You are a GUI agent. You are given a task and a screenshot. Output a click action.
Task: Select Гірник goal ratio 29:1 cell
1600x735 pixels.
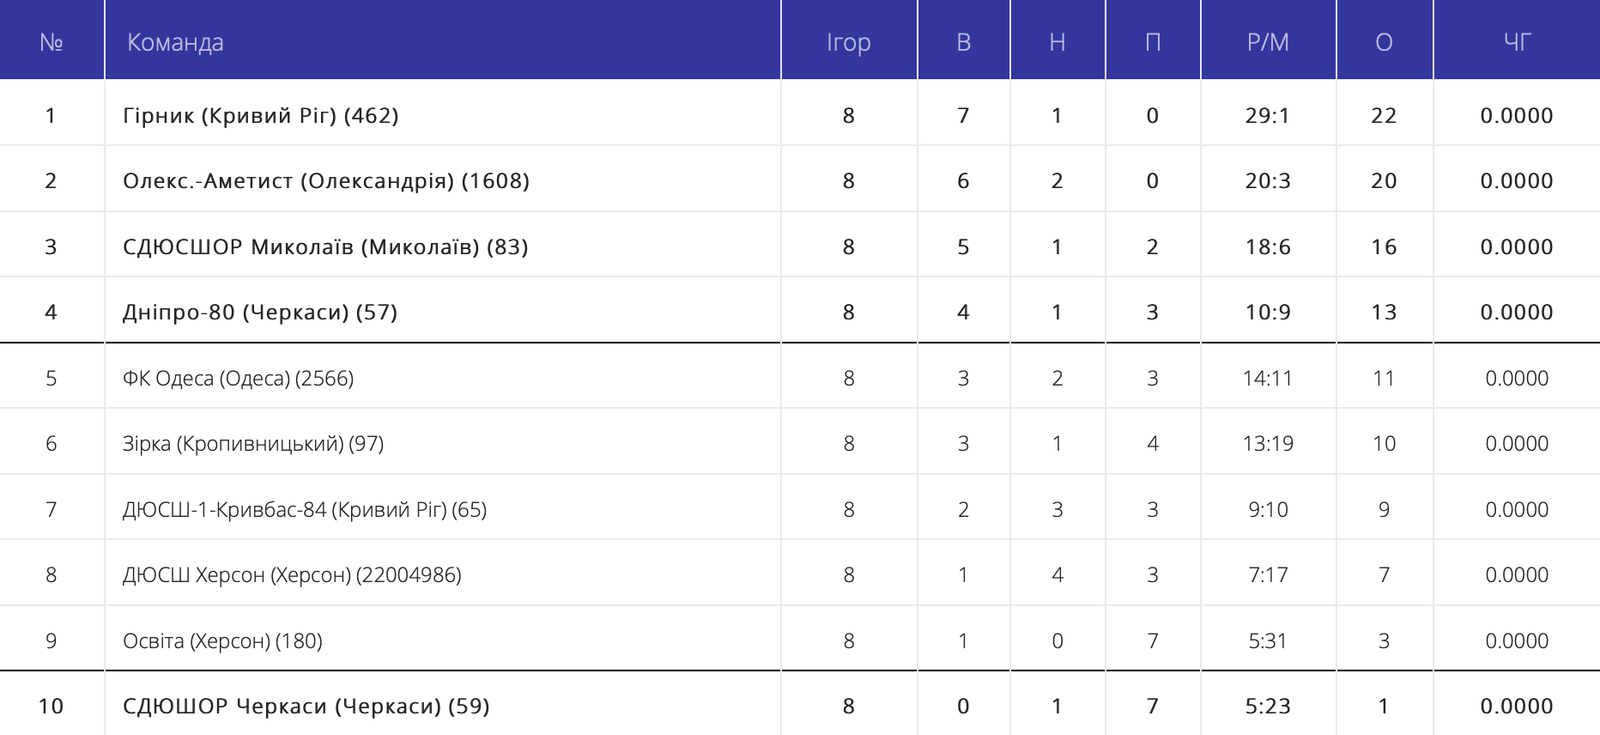coord(1268,115)
